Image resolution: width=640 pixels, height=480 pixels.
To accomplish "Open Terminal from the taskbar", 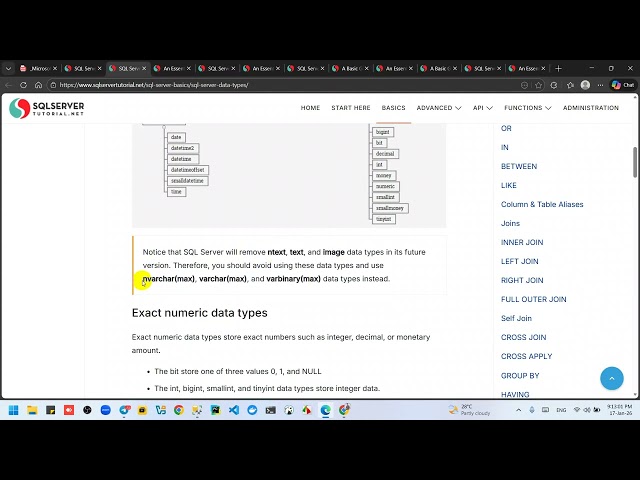I will (x=271, y=410).
